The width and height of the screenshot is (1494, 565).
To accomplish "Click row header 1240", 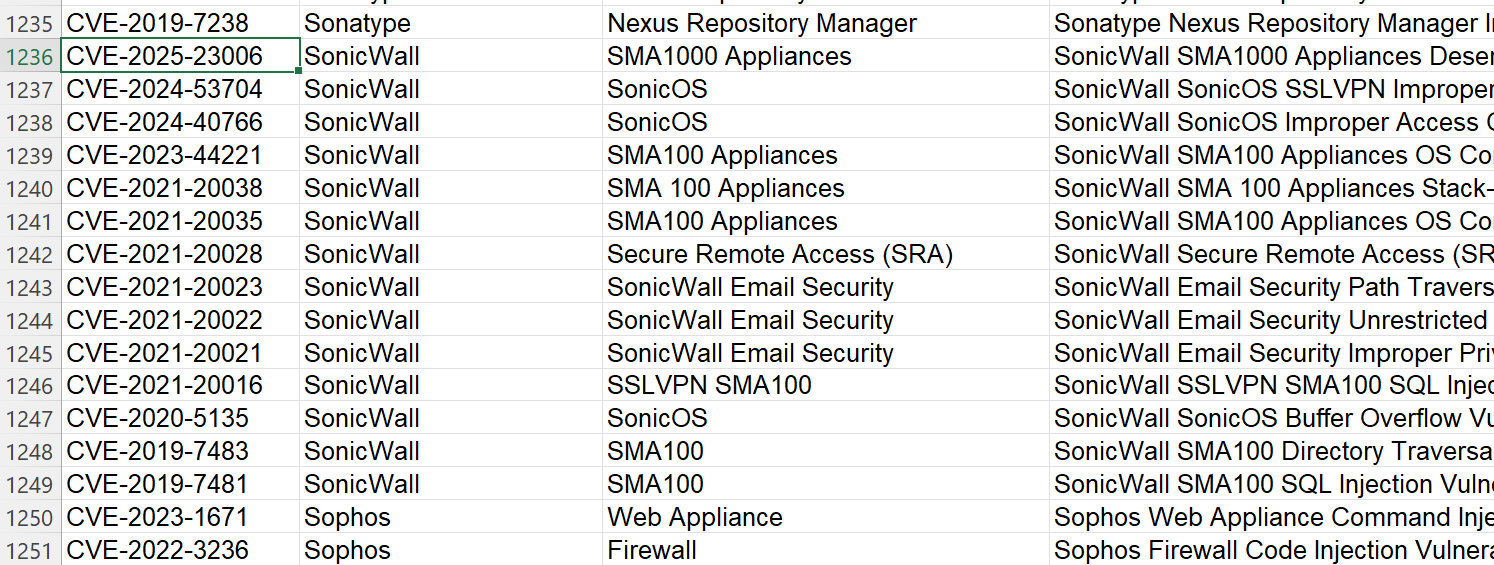I will coord(29,188).
